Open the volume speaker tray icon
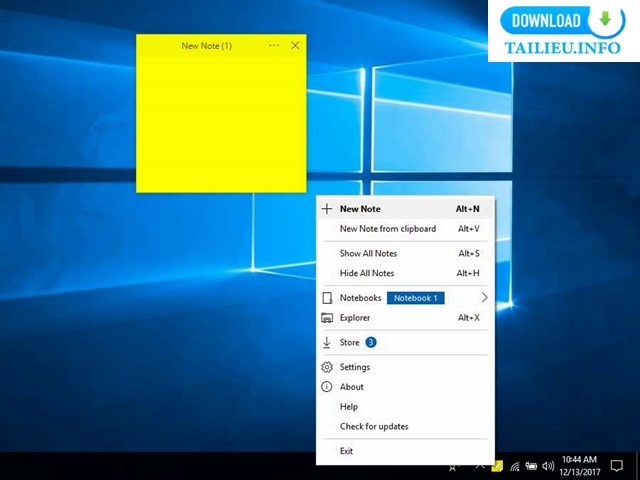 click(548, 466)
